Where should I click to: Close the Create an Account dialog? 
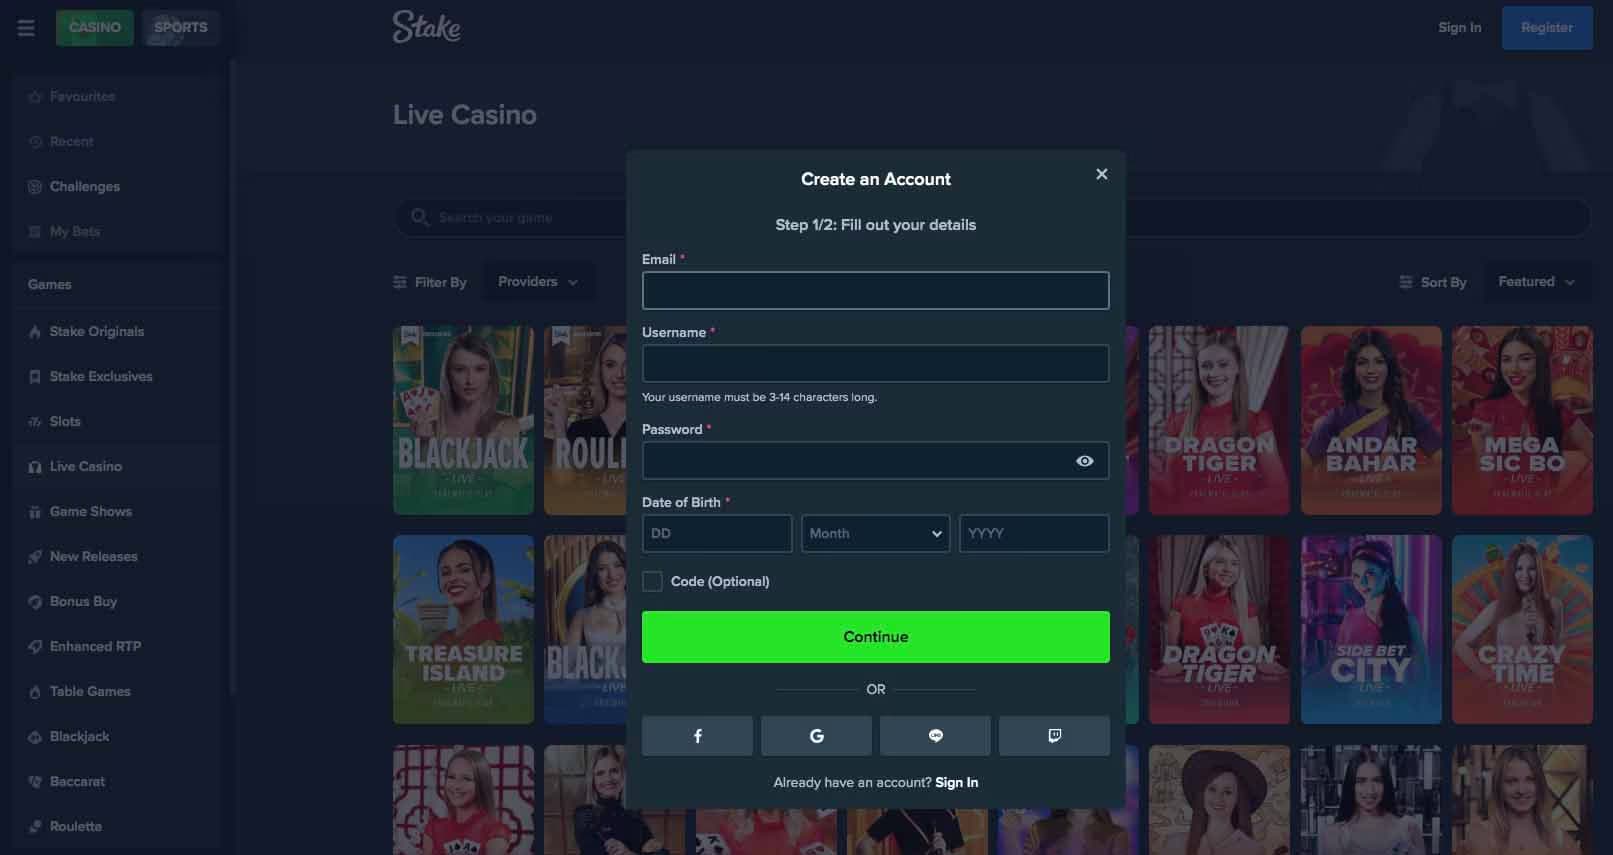click(1101, 174)
